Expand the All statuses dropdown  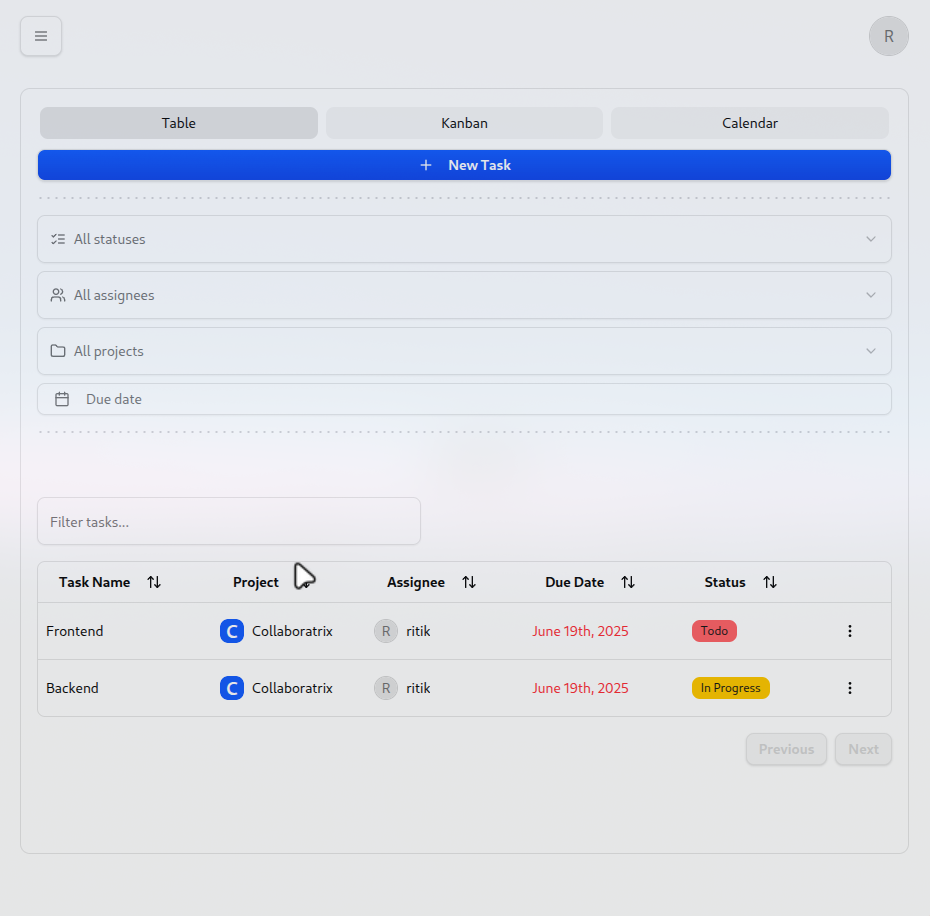point(464,239)
